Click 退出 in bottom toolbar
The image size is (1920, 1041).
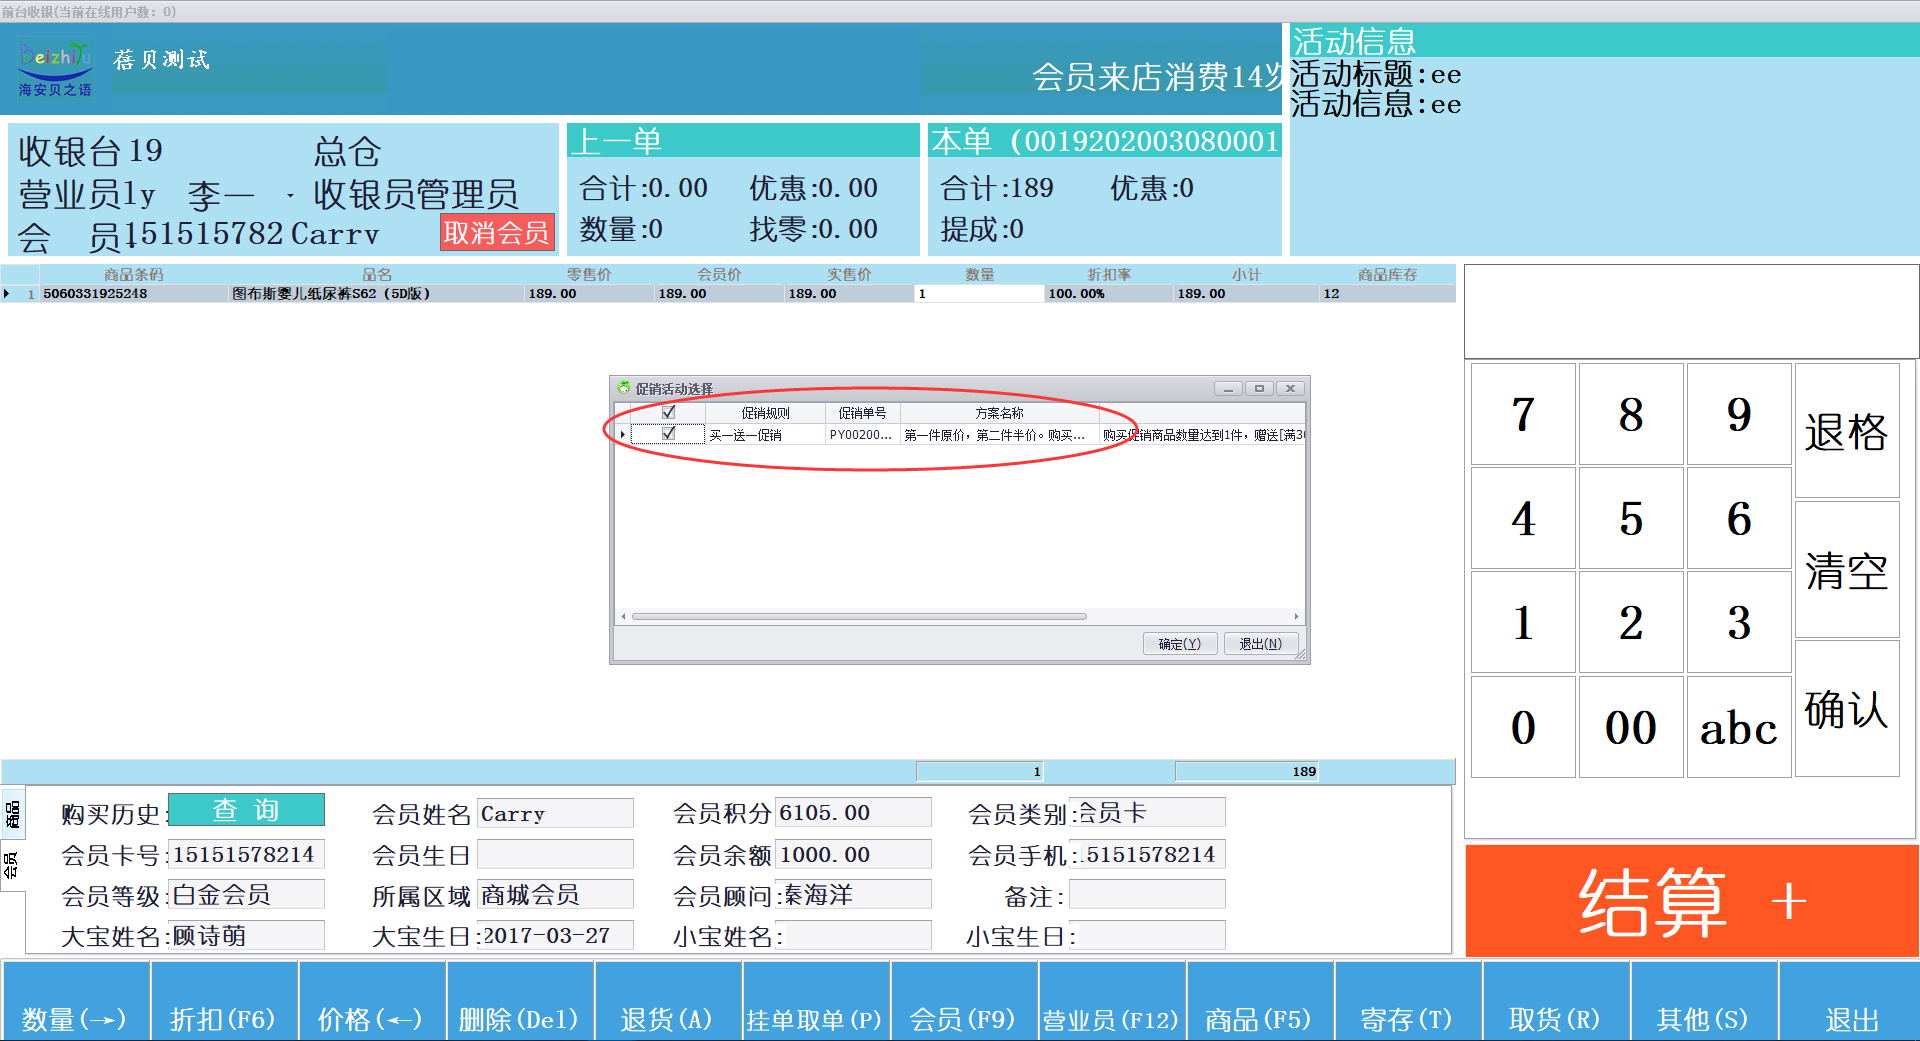tap(1850, 1001)
